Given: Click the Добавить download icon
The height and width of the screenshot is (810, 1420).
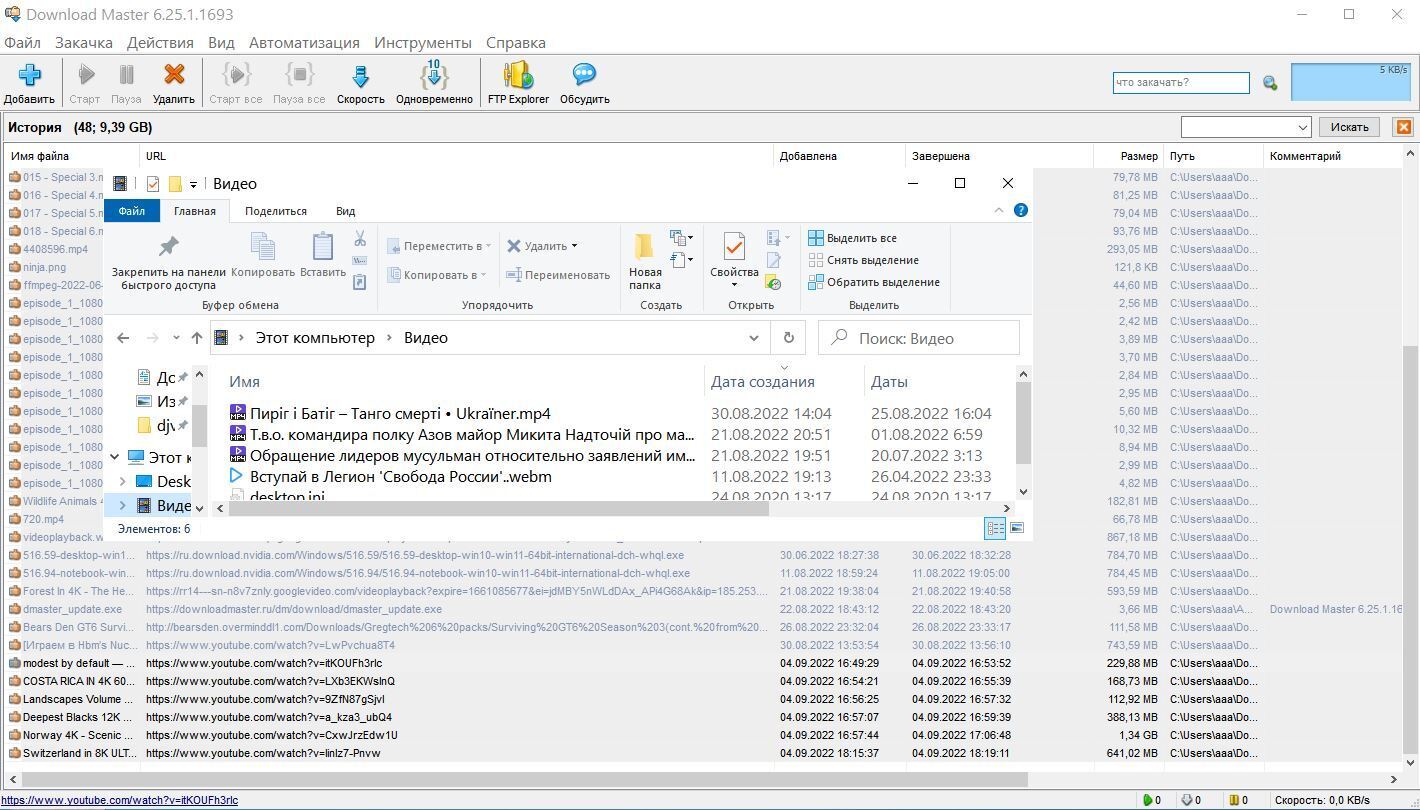Looking at the screenshot, I should coord(29,76).
